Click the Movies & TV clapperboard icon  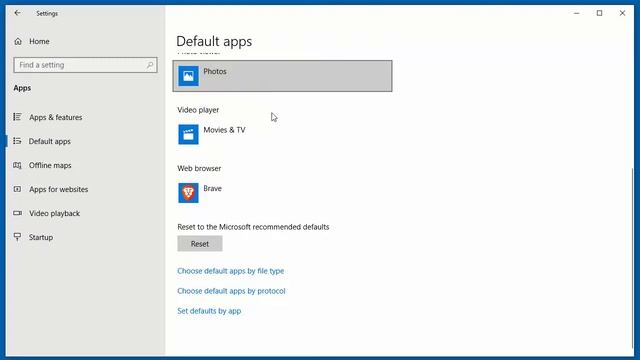point(188,134)
